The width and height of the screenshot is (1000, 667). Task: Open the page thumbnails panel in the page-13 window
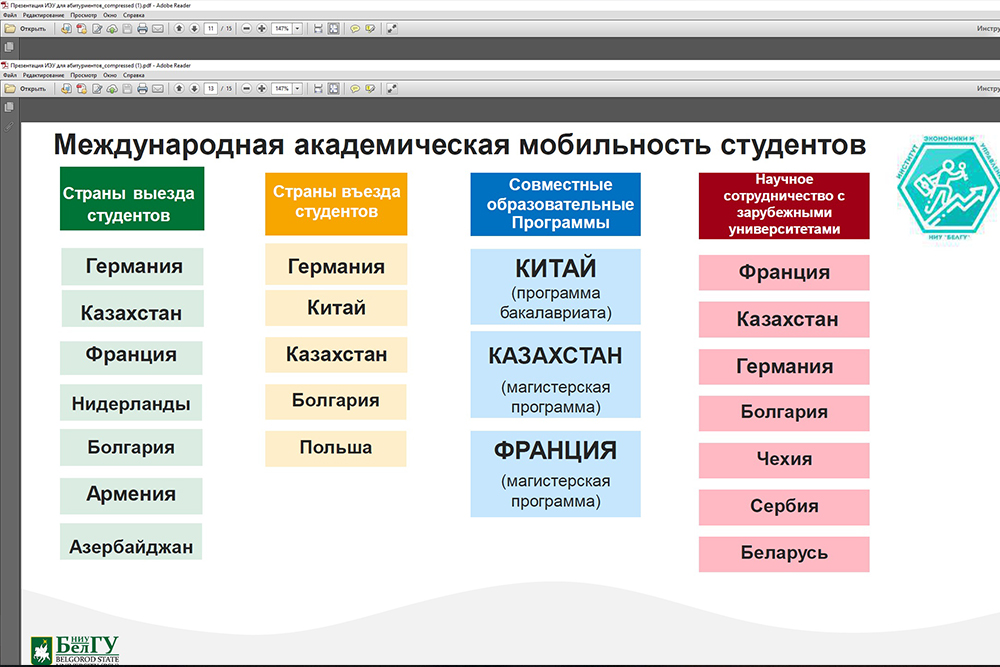[9, 107]
